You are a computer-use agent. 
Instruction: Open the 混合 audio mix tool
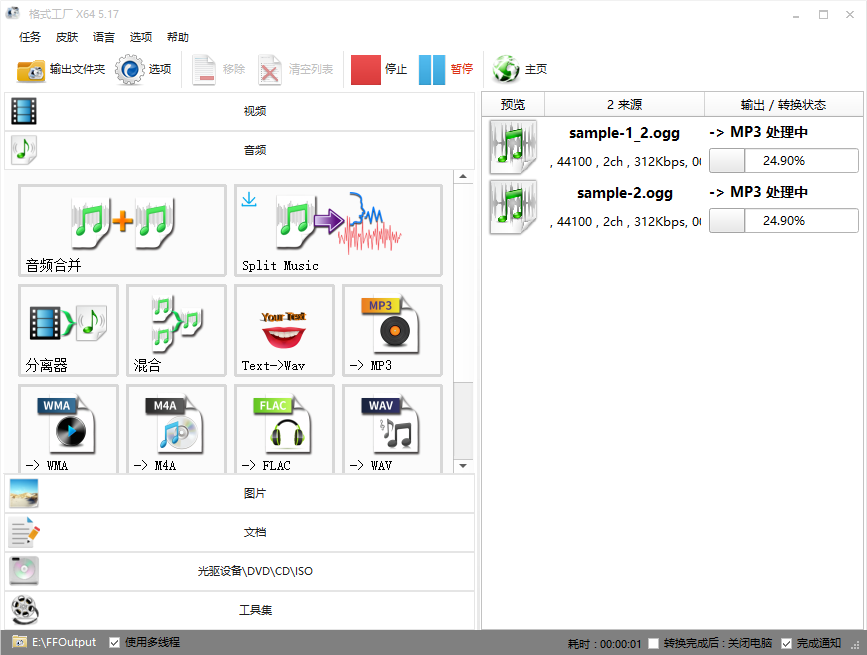pos(176,330)
